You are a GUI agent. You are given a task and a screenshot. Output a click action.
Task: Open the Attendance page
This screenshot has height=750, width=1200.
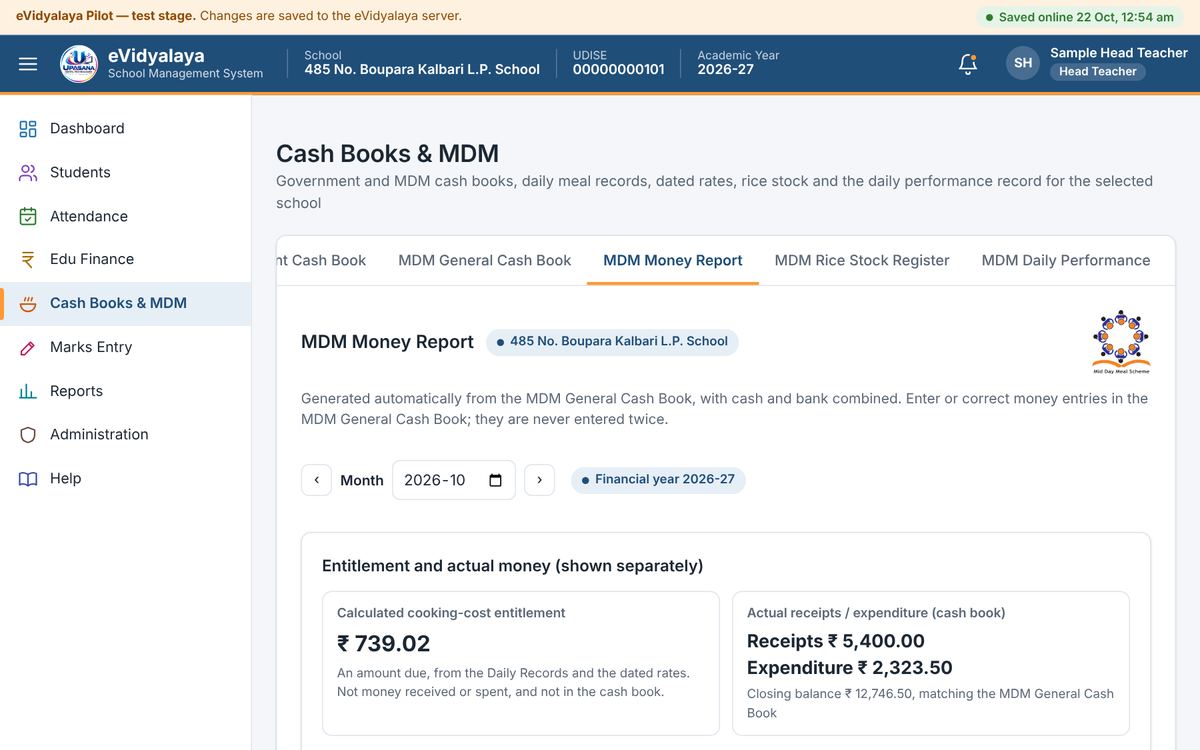click(126, 216)
